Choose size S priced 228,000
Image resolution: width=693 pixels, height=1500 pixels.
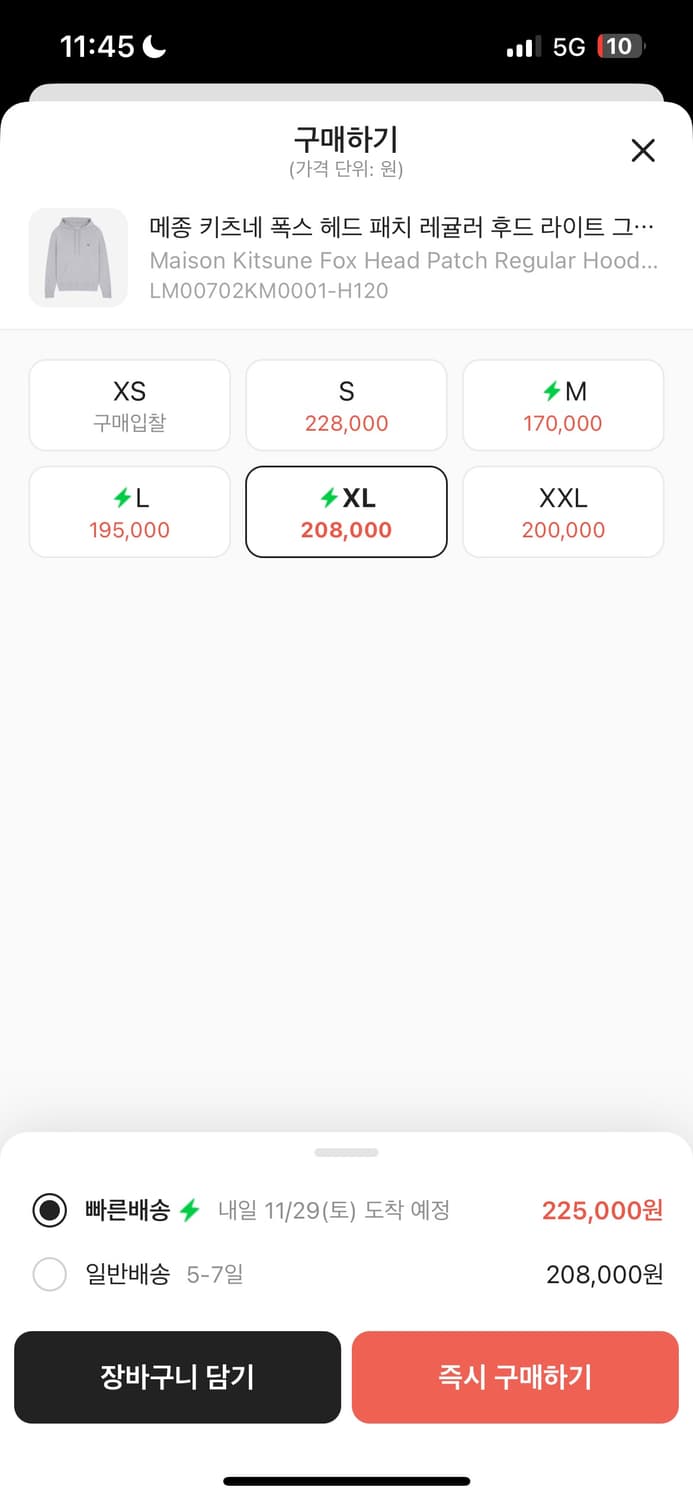346,405
